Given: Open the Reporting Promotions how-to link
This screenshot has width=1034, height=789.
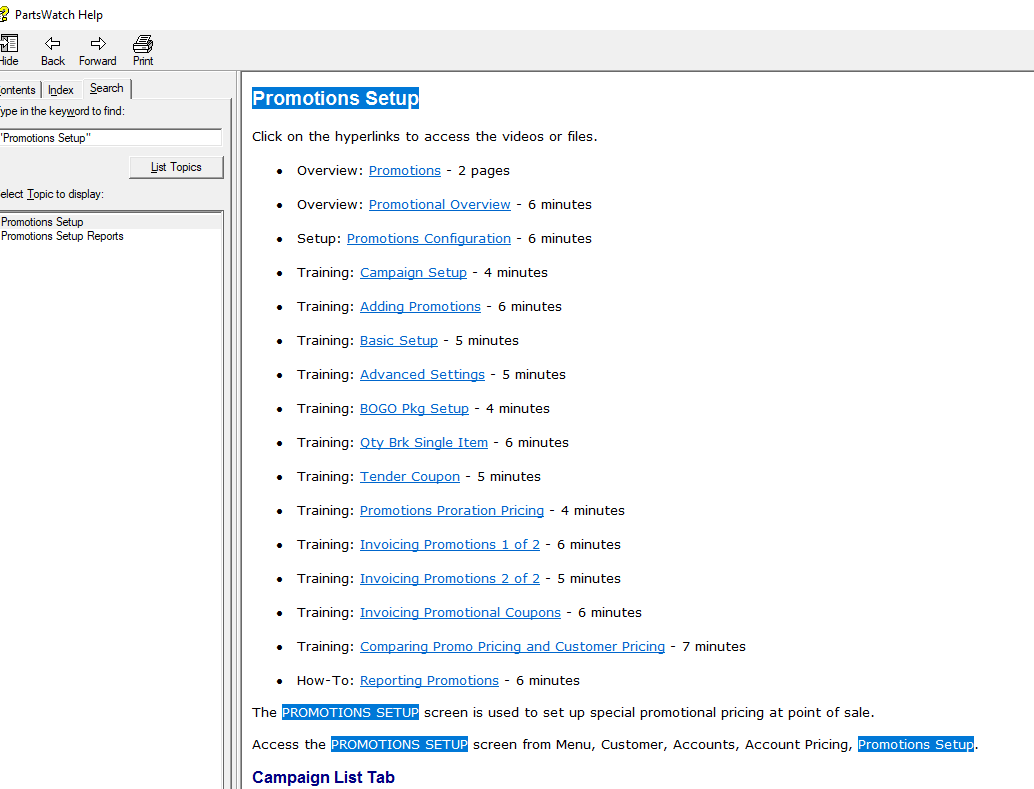Looking at the screenshot, I should pyautogui.click(x=429, y=680).
